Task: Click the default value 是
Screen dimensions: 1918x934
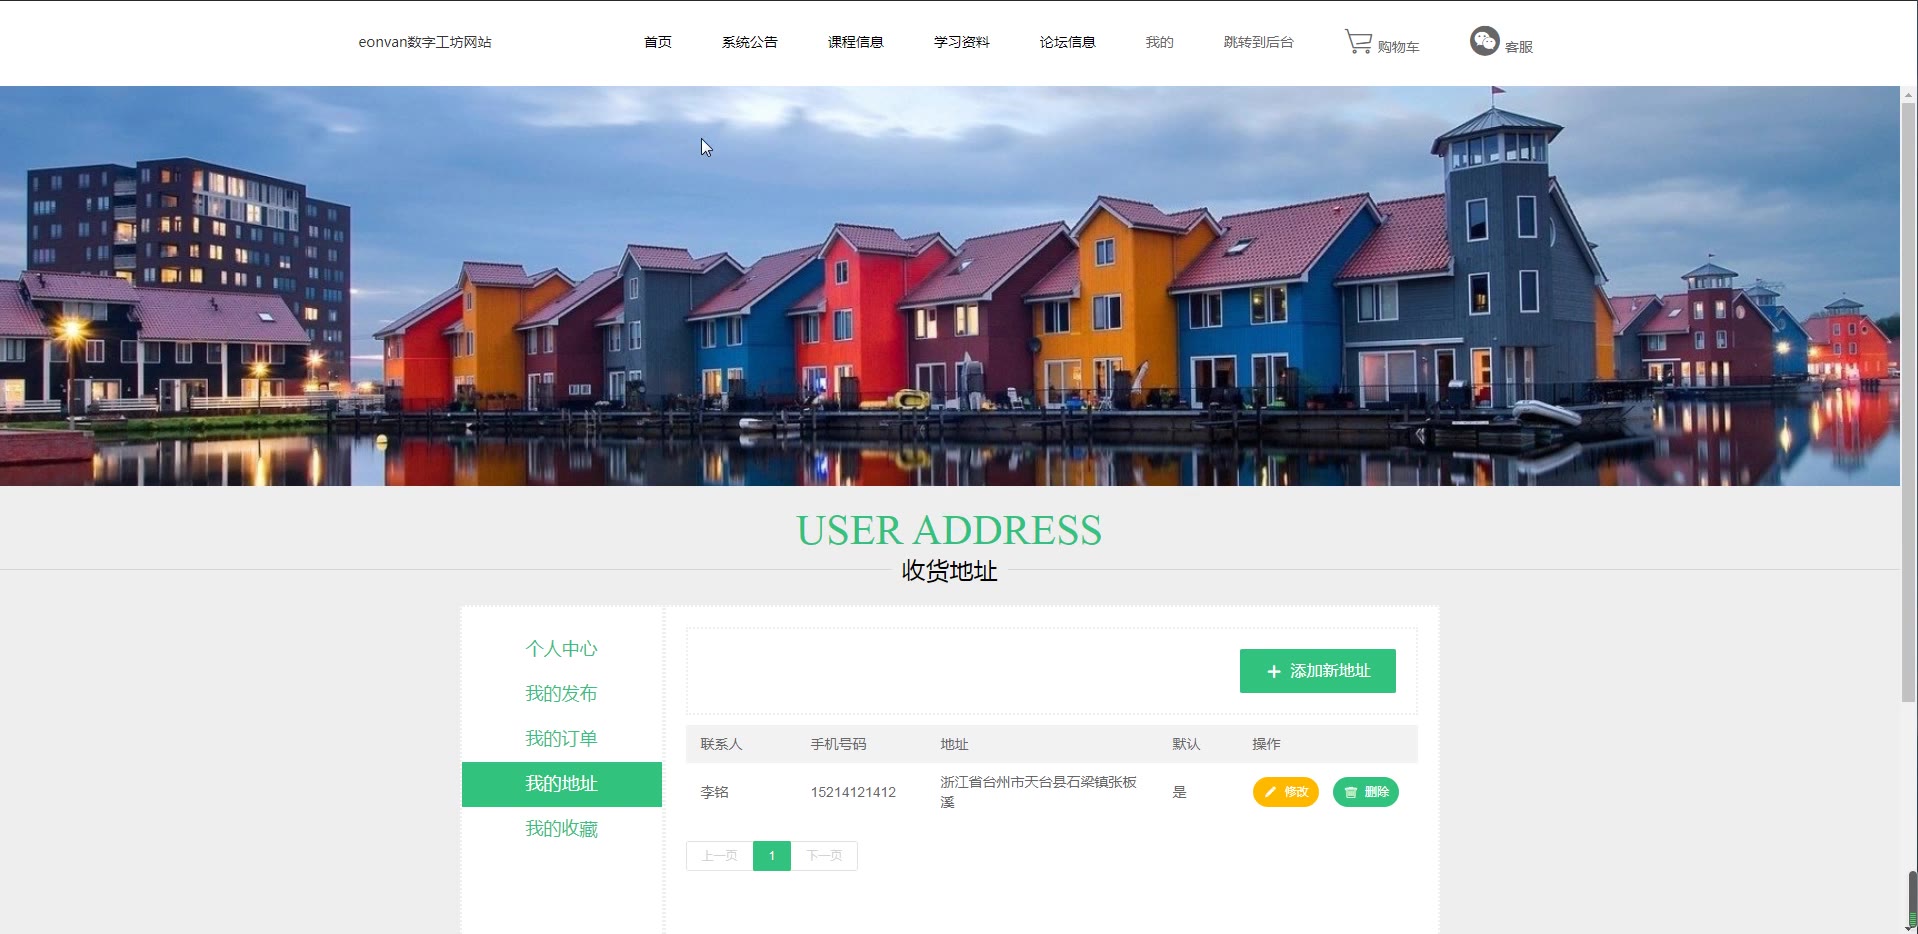Action: (1179, 792)
